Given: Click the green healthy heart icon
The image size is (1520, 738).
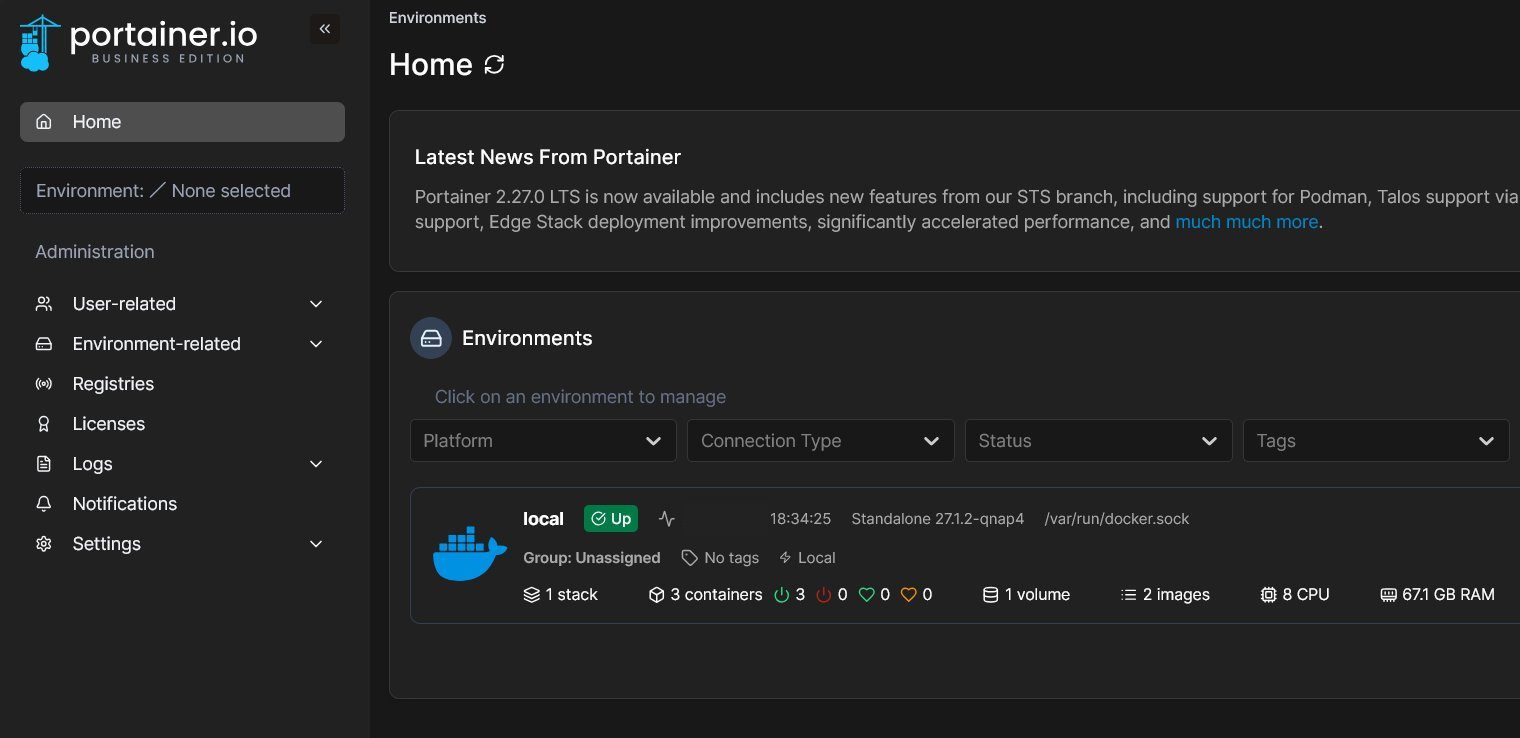Looking at the screenshot, I should pos(867,594).
